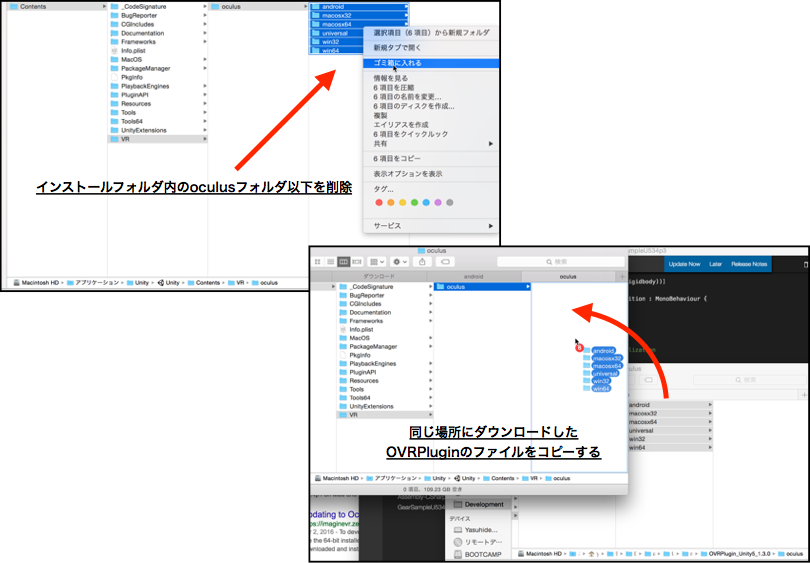Select column view in lower Finder toolbar
This screenshot has height=563, width=810.
point(344,262)
